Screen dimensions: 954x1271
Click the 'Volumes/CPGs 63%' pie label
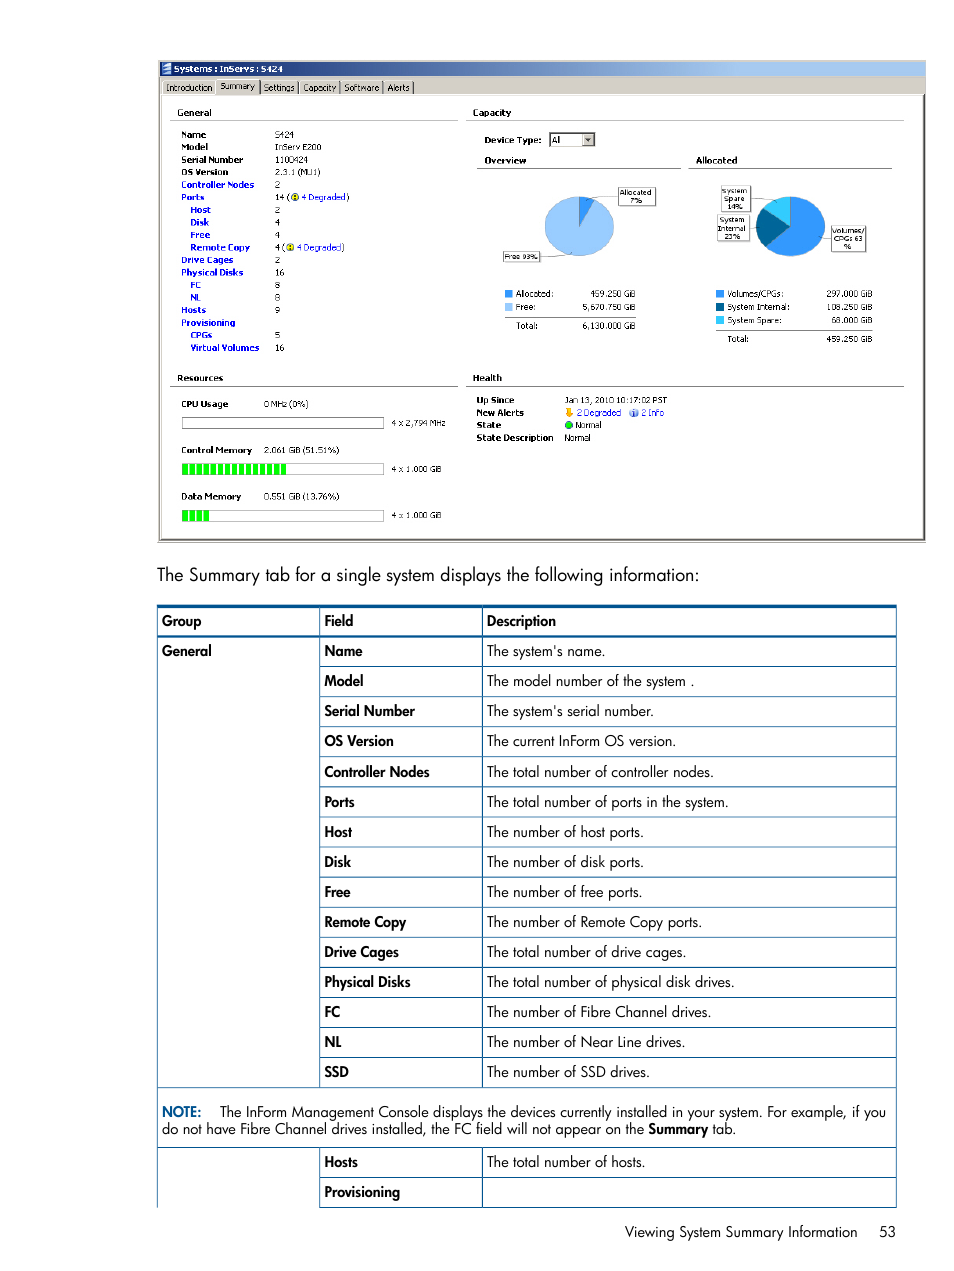click(849, 239)
